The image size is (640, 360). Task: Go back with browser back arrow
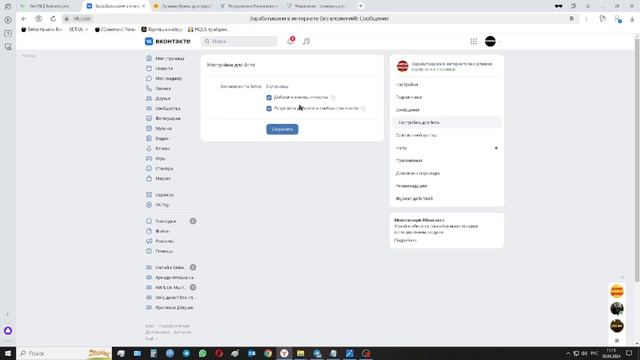(x=24, y=19)
